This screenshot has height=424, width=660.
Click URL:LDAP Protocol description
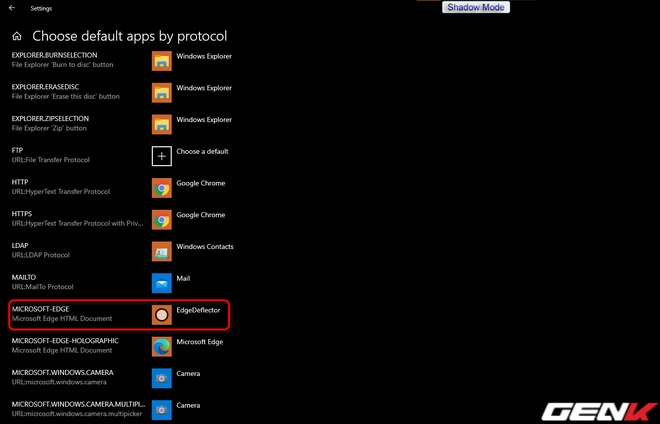[x=41, y=255]
